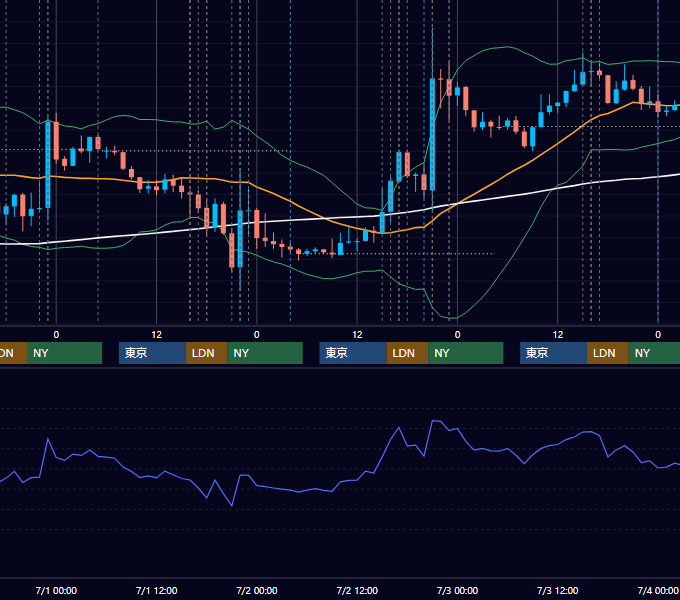Click the 東京 session block for 7/1
680x600 pixels.
tap(152, 353)
